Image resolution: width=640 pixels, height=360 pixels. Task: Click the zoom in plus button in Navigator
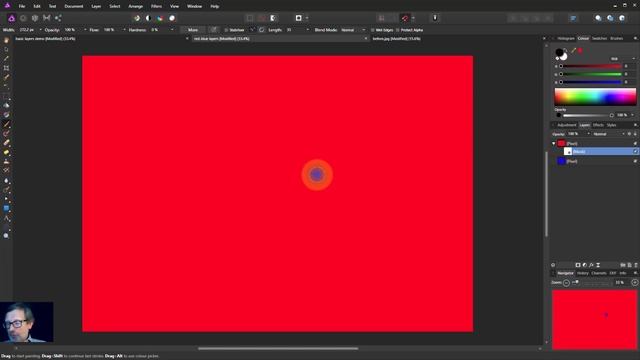coord(635,282)
